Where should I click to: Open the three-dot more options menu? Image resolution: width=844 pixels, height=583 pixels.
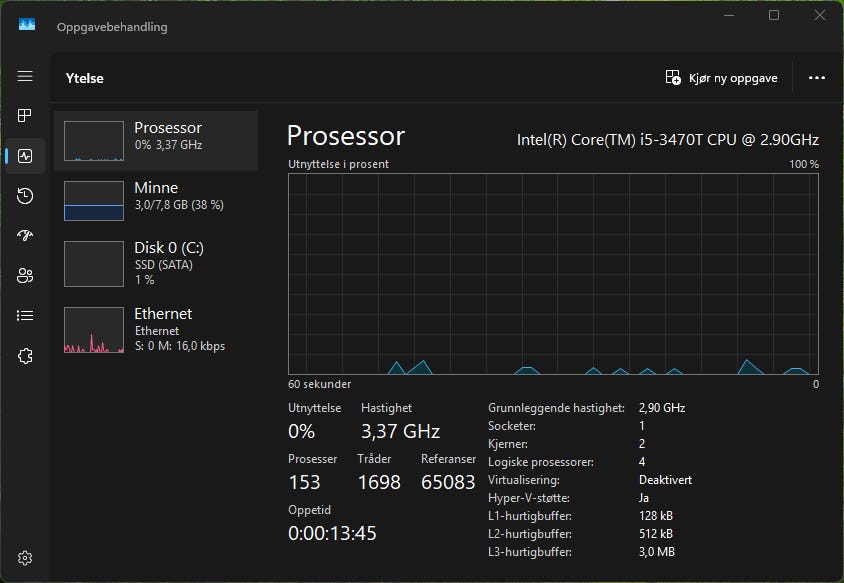(817, 78)
